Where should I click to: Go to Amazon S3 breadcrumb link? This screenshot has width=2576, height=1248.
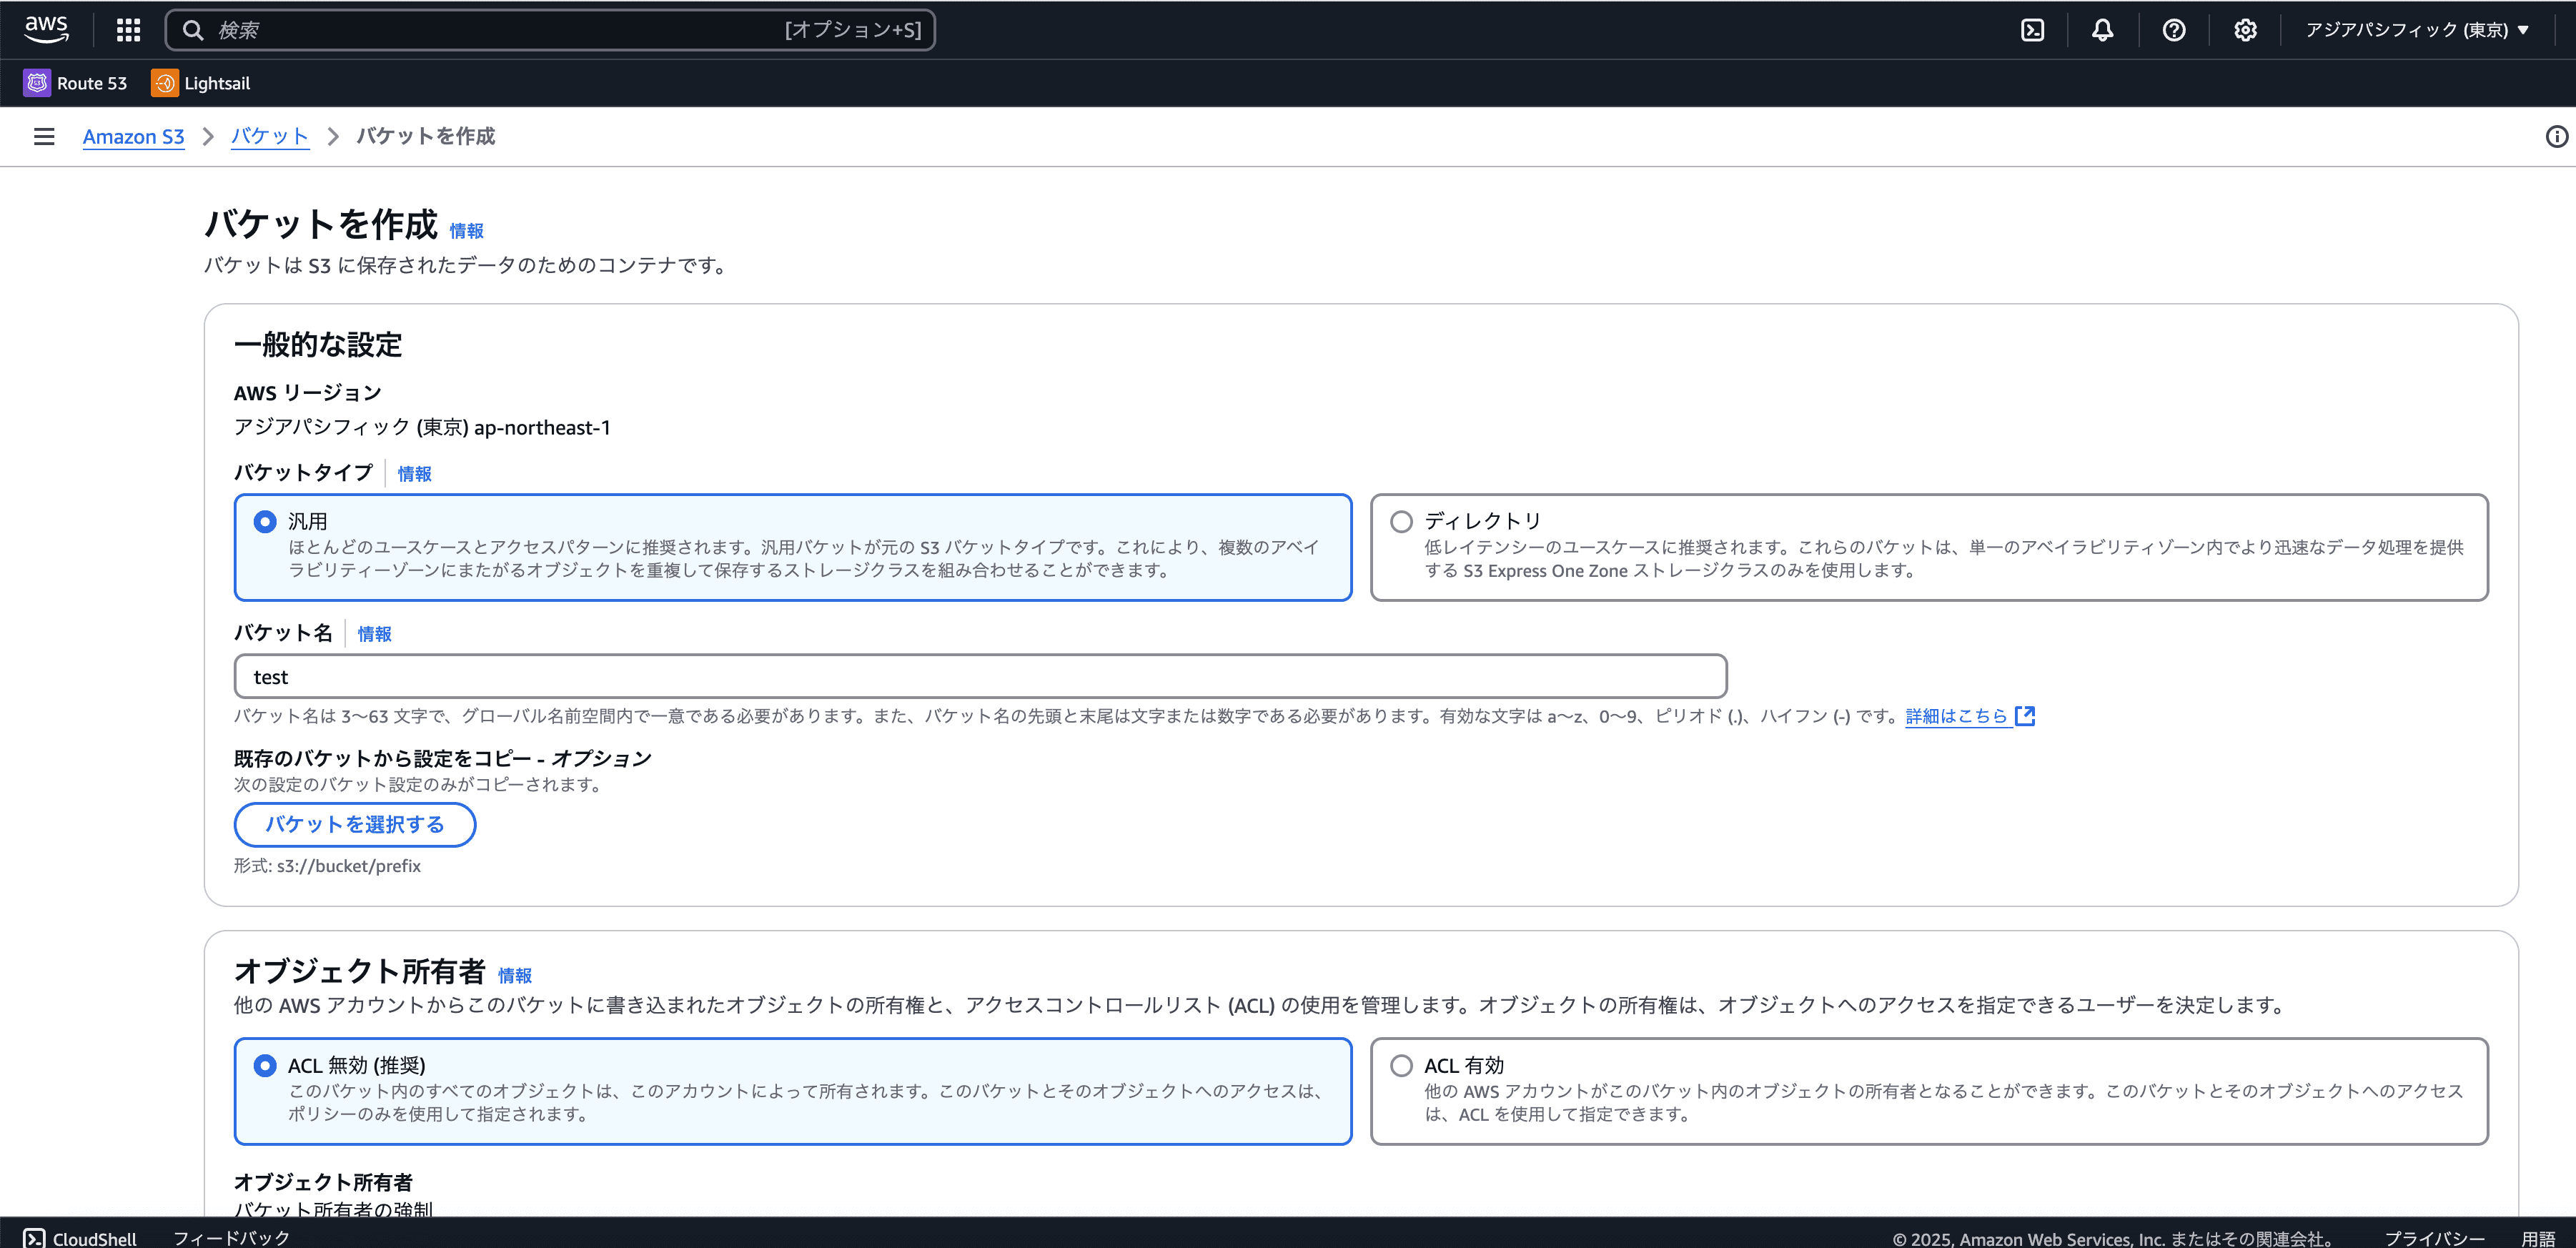pos(134,136)
